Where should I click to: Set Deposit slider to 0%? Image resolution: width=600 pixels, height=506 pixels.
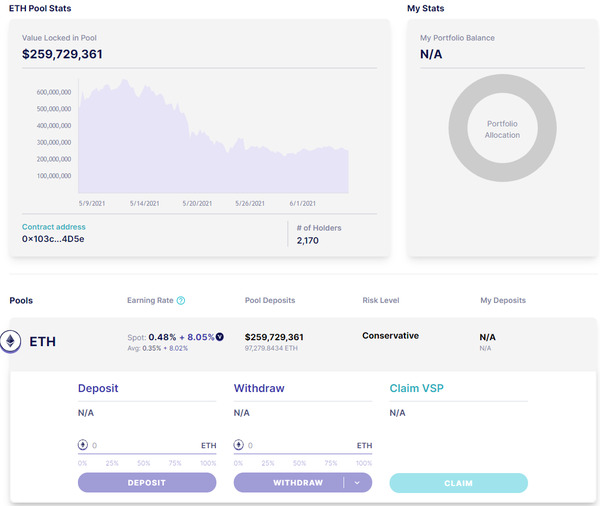click(x=82, y=463)
